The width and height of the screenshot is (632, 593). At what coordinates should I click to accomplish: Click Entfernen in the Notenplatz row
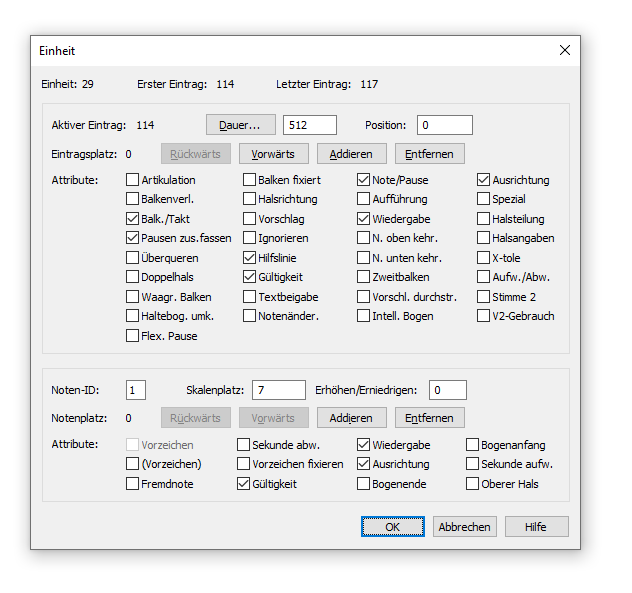click(430, 418)
